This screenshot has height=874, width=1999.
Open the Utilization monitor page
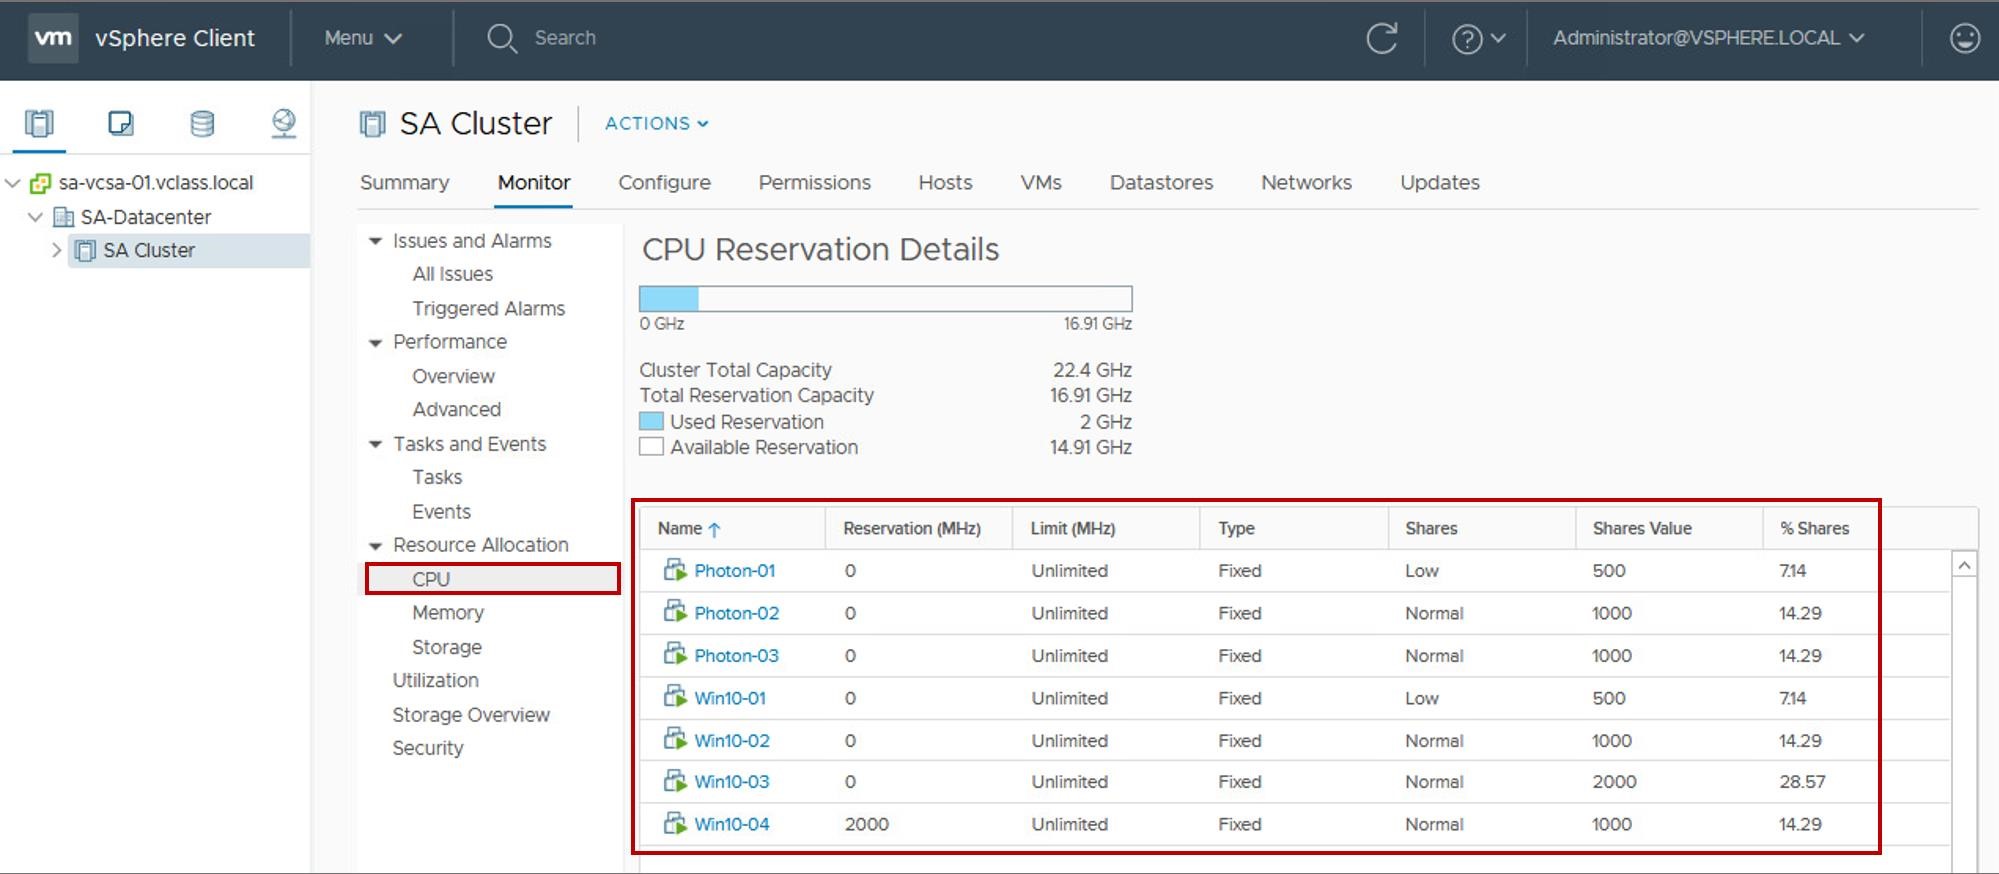point(436,680)
